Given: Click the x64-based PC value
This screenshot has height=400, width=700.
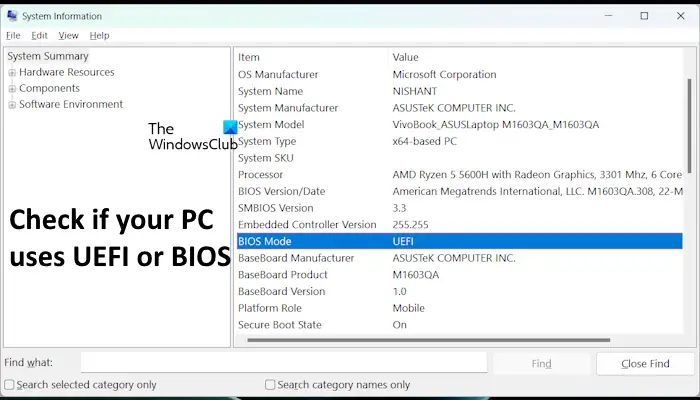Looking at the screenshot, I should coord(425,142).
